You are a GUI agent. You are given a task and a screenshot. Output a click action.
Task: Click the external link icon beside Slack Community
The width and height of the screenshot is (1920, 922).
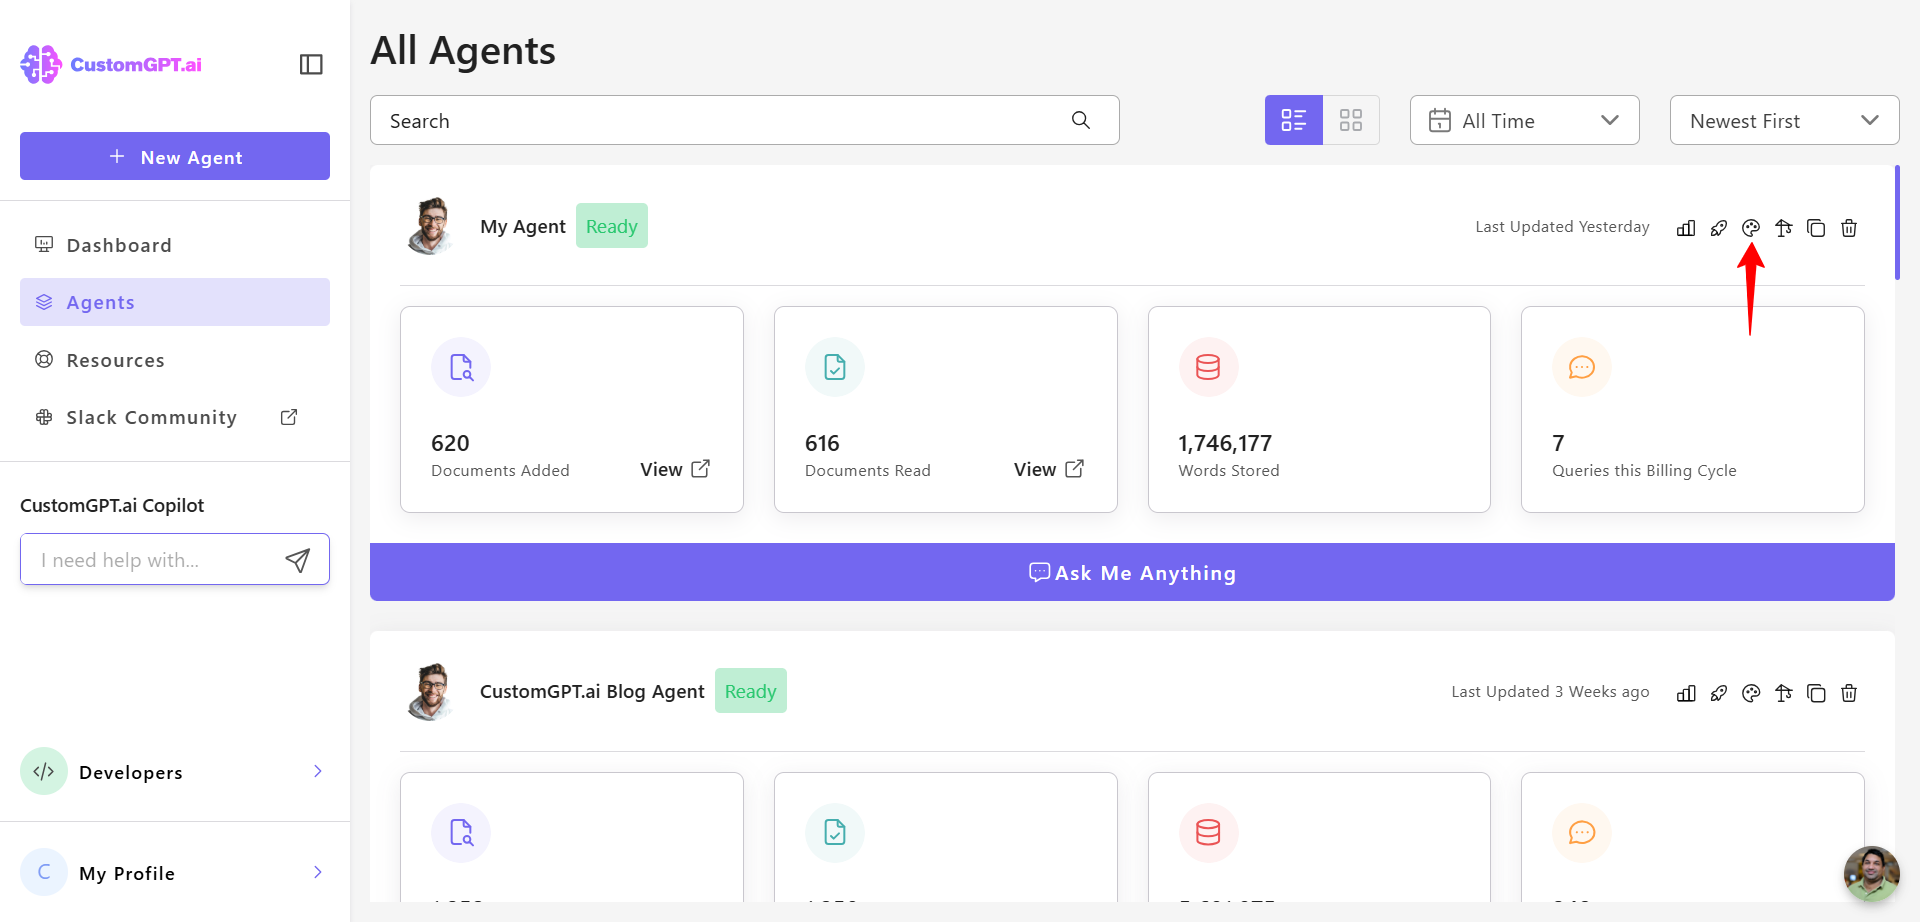click(x=289, y=417)
